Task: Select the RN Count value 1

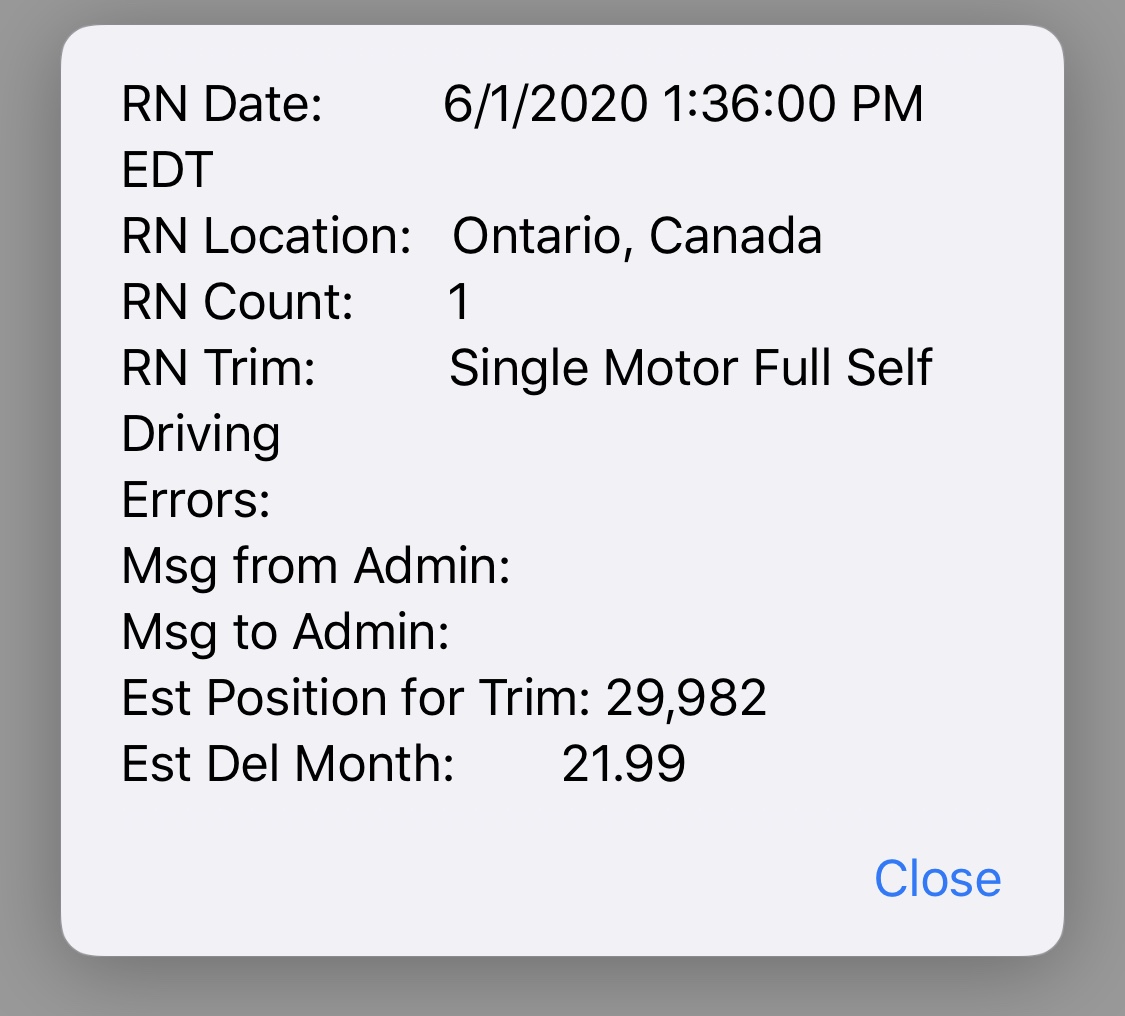Action: (x=458, y=302)
